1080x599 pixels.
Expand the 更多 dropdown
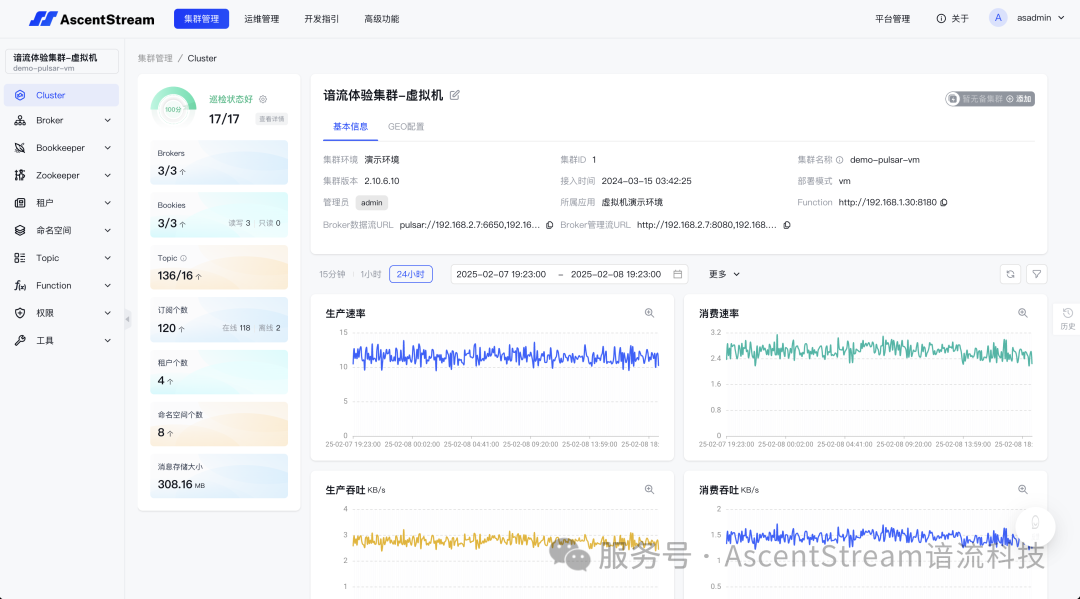click(723, 273)
